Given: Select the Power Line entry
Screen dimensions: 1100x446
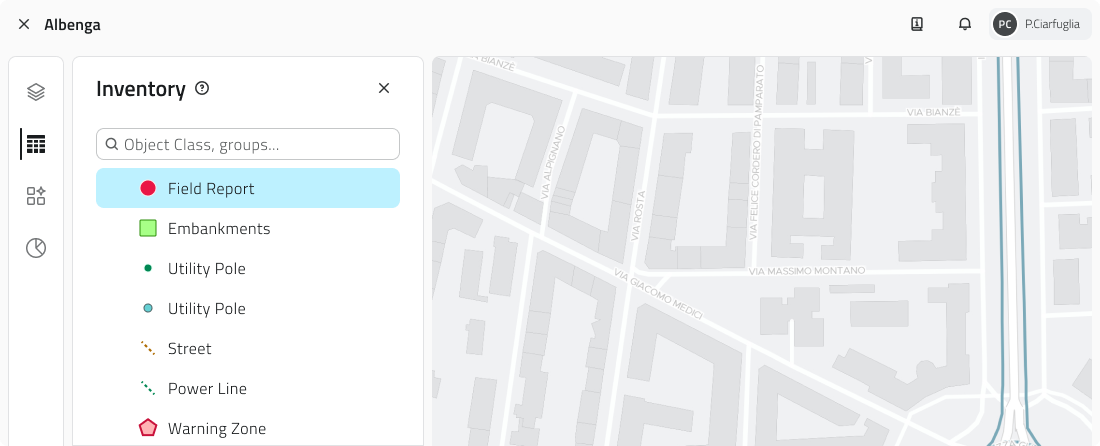Looking at the screenshot, I should tap(206, 388).
